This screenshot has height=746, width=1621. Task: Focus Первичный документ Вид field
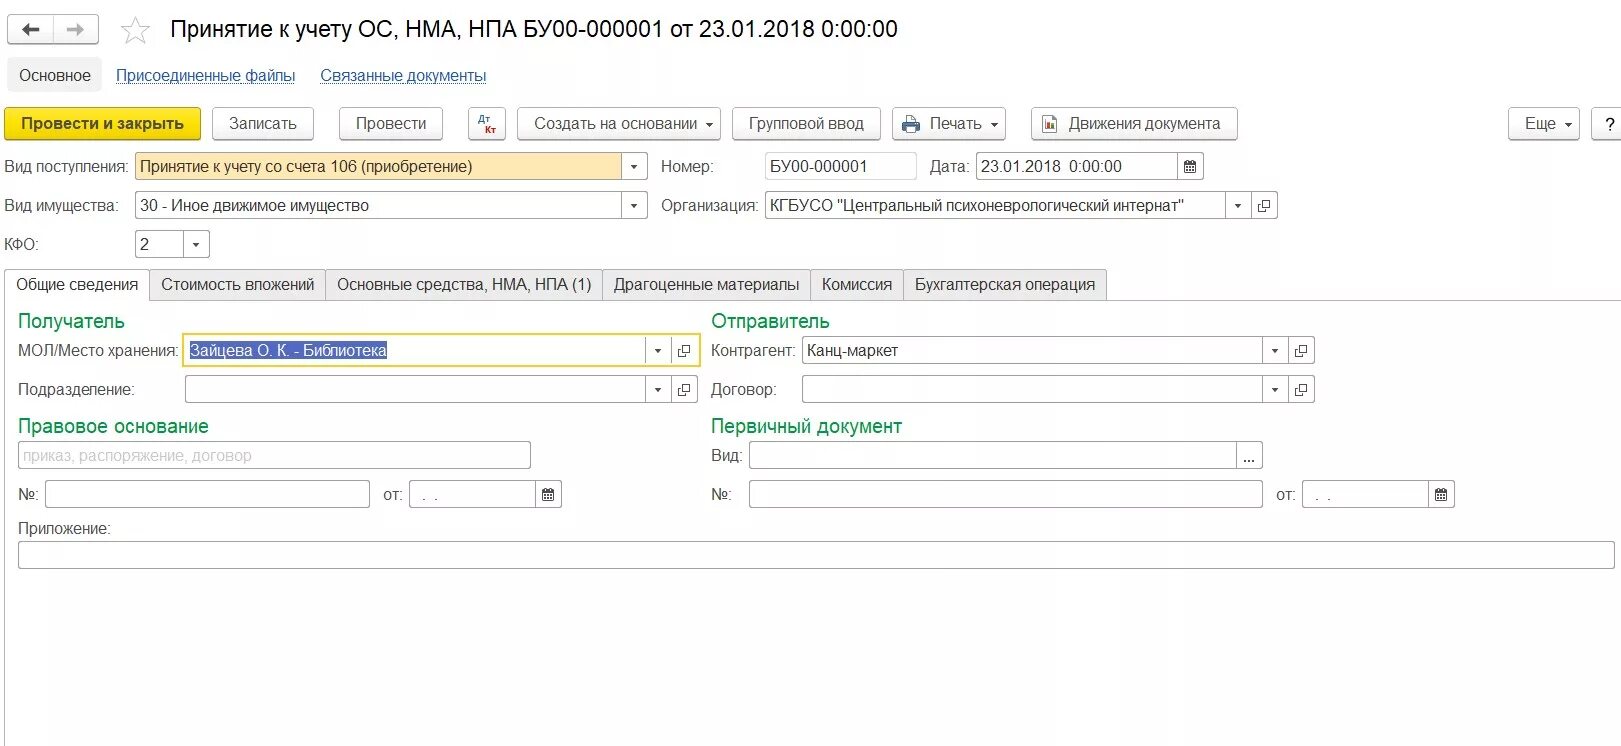coord(993,456)
